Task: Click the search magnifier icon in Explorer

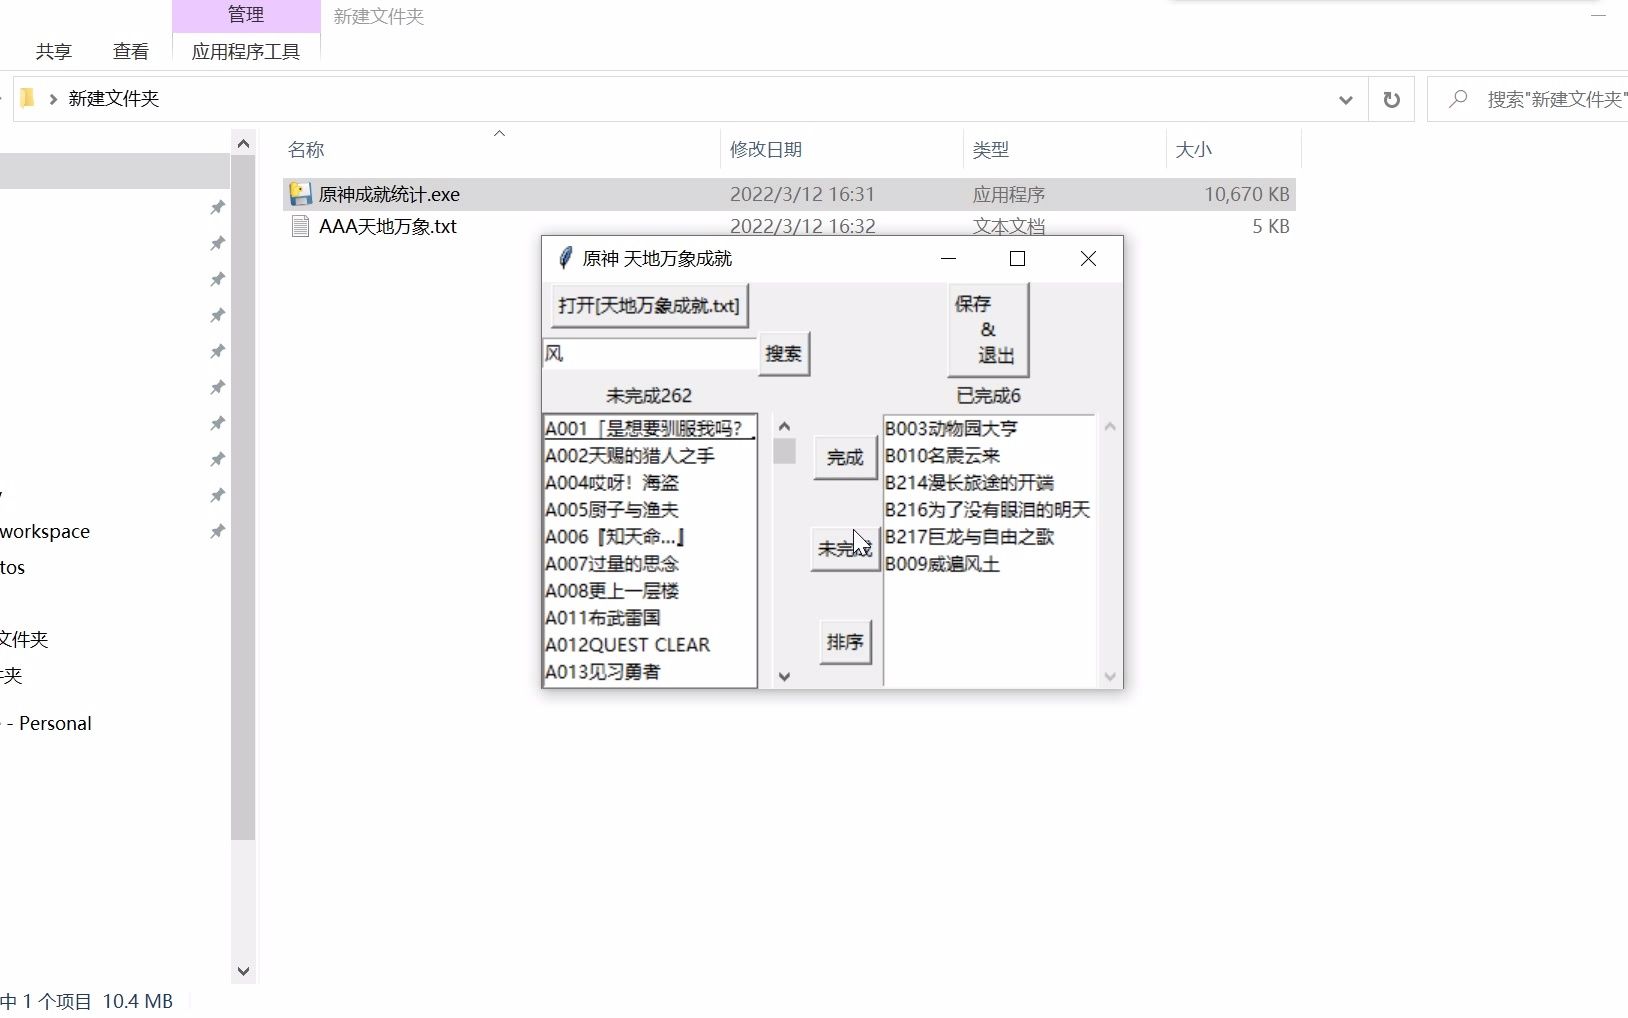Action: tap(1458, 99)
